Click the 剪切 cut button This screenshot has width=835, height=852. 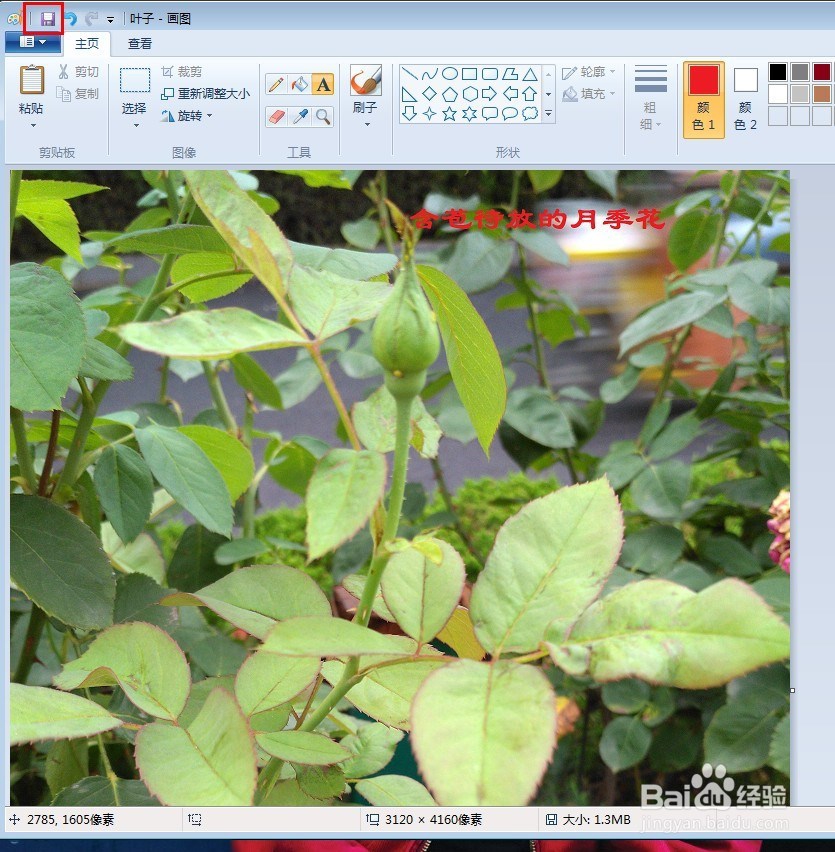tap(79, 72)
